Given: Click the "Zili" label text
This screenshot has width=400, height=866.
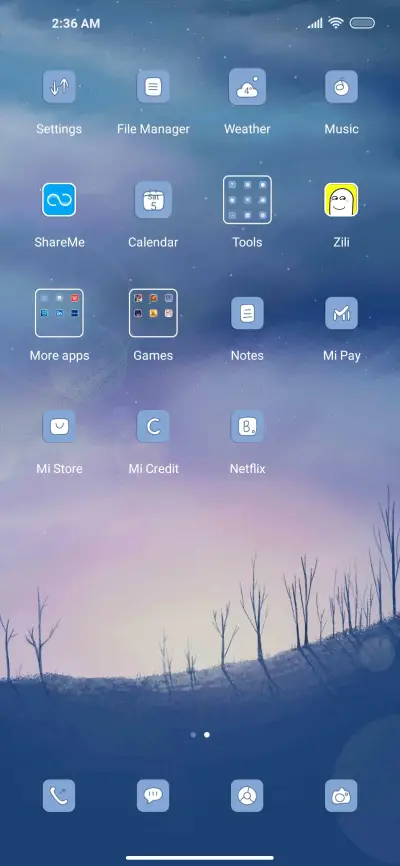Looking at the screenshot, I should click(341, 242).
